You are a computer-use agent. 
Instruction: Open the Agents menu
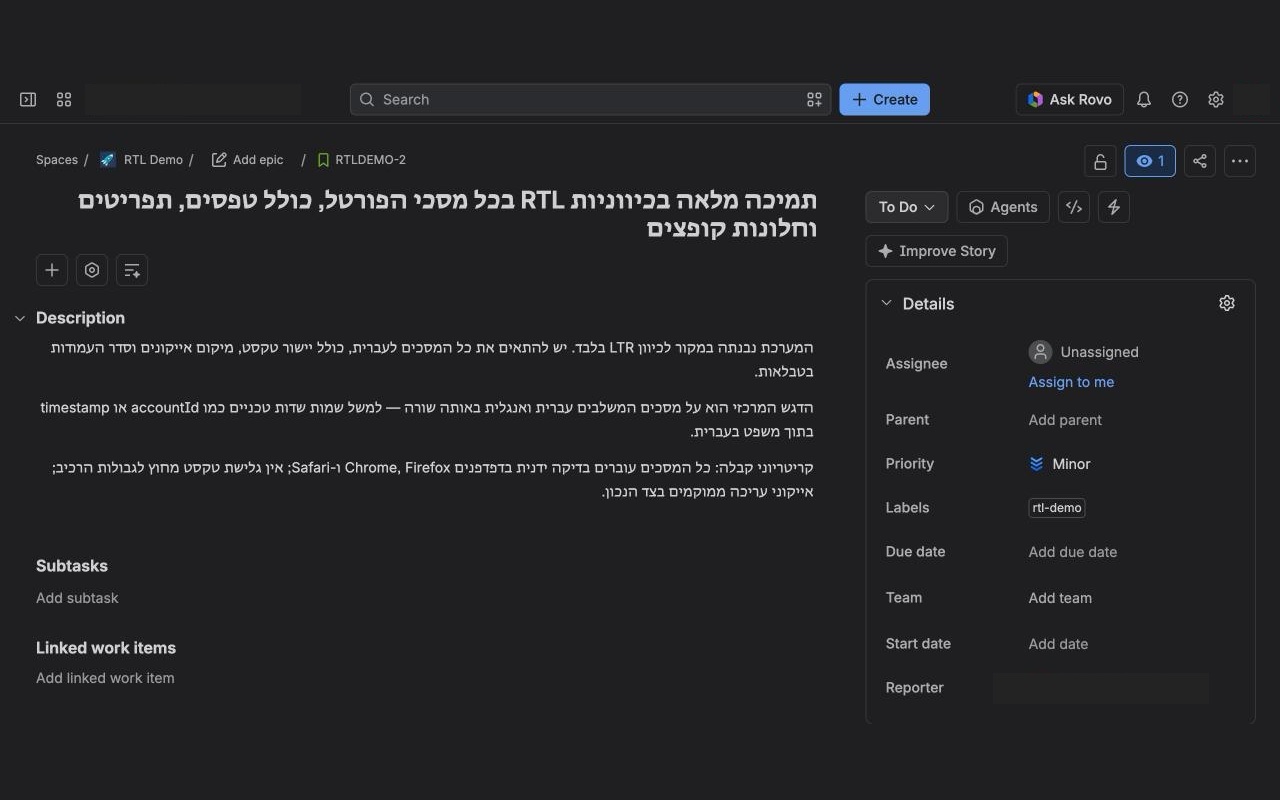coord(1003,207)
